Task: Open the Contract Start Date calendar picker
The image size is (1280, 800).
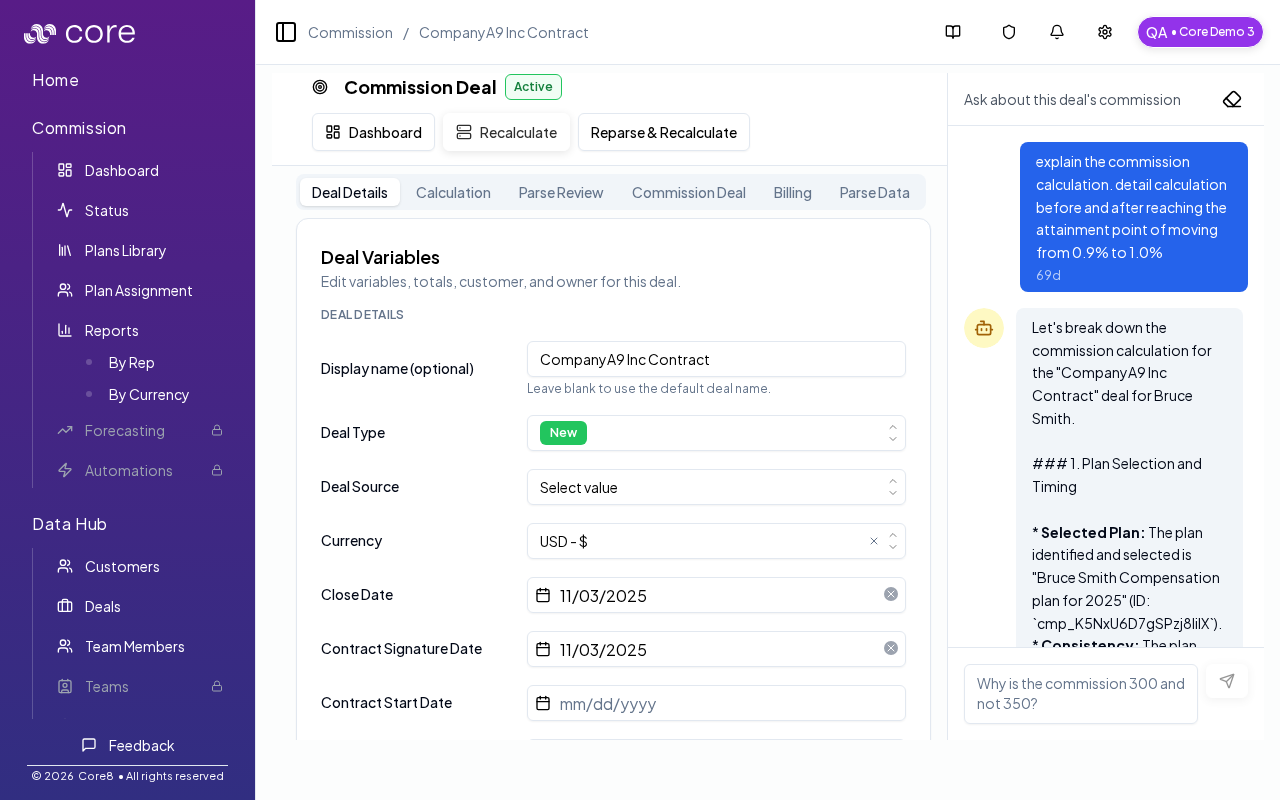Action: [x=543, y=703]
